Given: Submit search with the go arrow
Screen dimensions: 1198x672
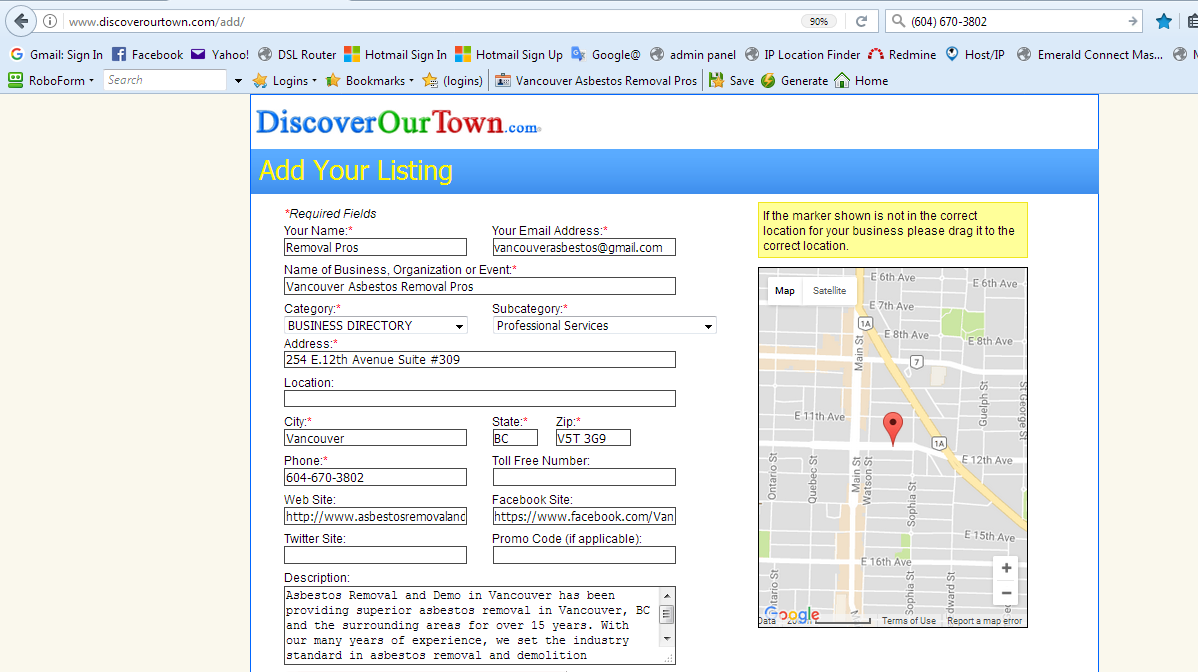Looking at the screenshot, I should 1132,21.
